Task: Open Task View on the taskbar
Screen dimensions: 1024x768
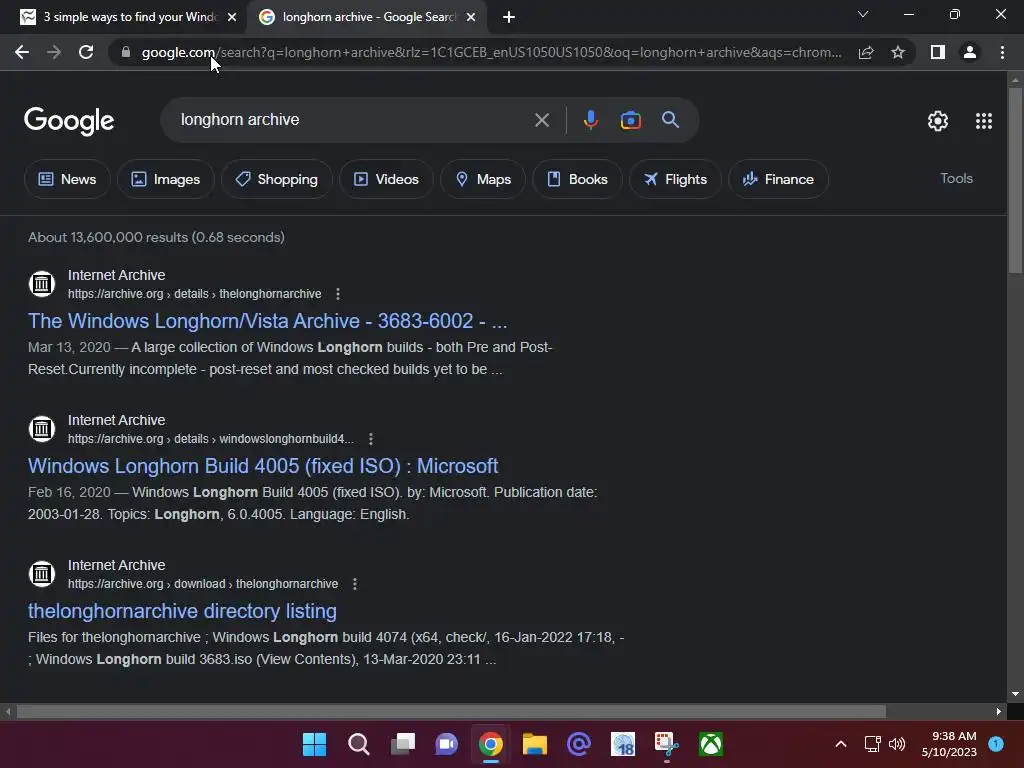Action: [402, 744]
